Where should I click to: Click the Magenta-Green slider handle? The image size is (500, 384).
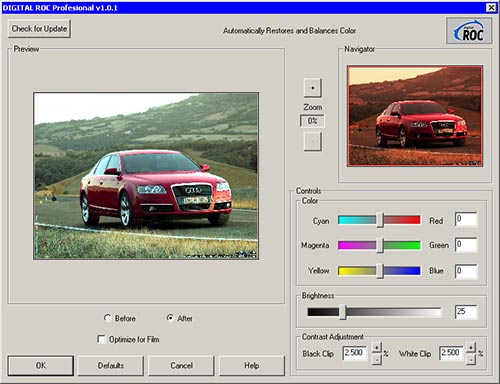(x=380, y=245)
